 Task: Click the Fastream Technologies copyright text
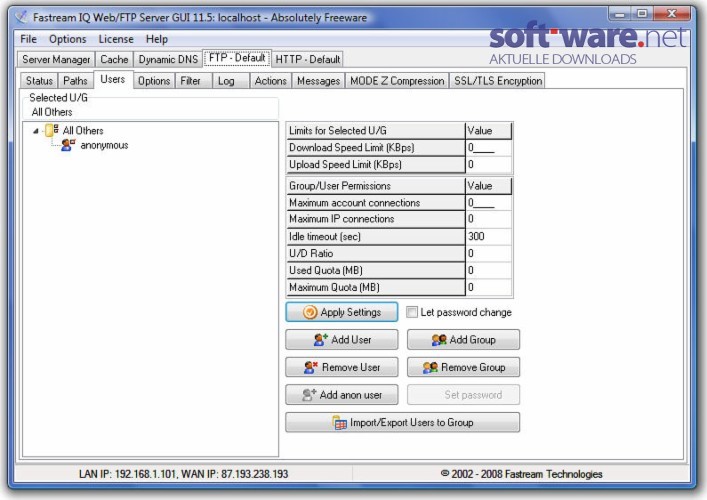pos(521,474)
